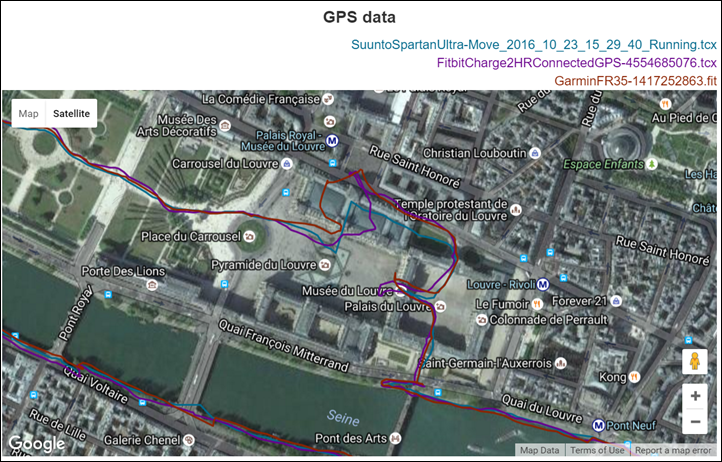Image resolution: width=722 pixels, height=462 pixels.
Task: Switch to Map view
Action: point(29,114)
